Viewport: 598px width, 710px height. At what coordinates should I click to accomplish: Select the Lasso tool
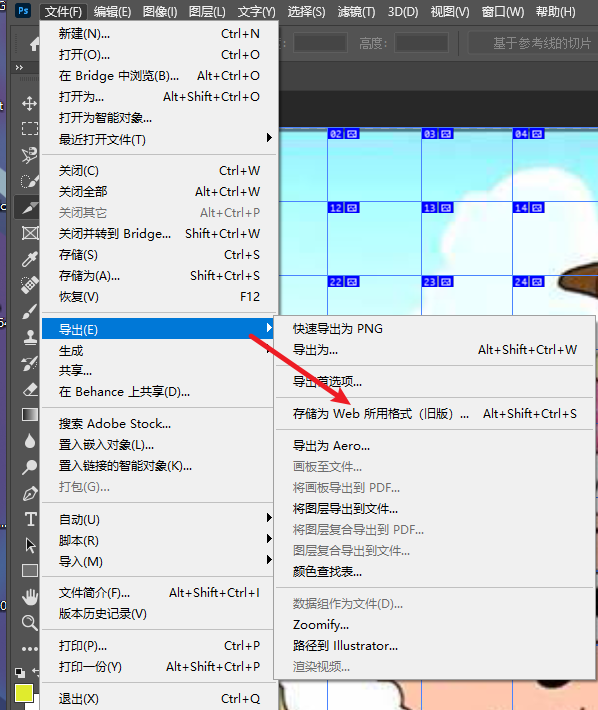29,155
